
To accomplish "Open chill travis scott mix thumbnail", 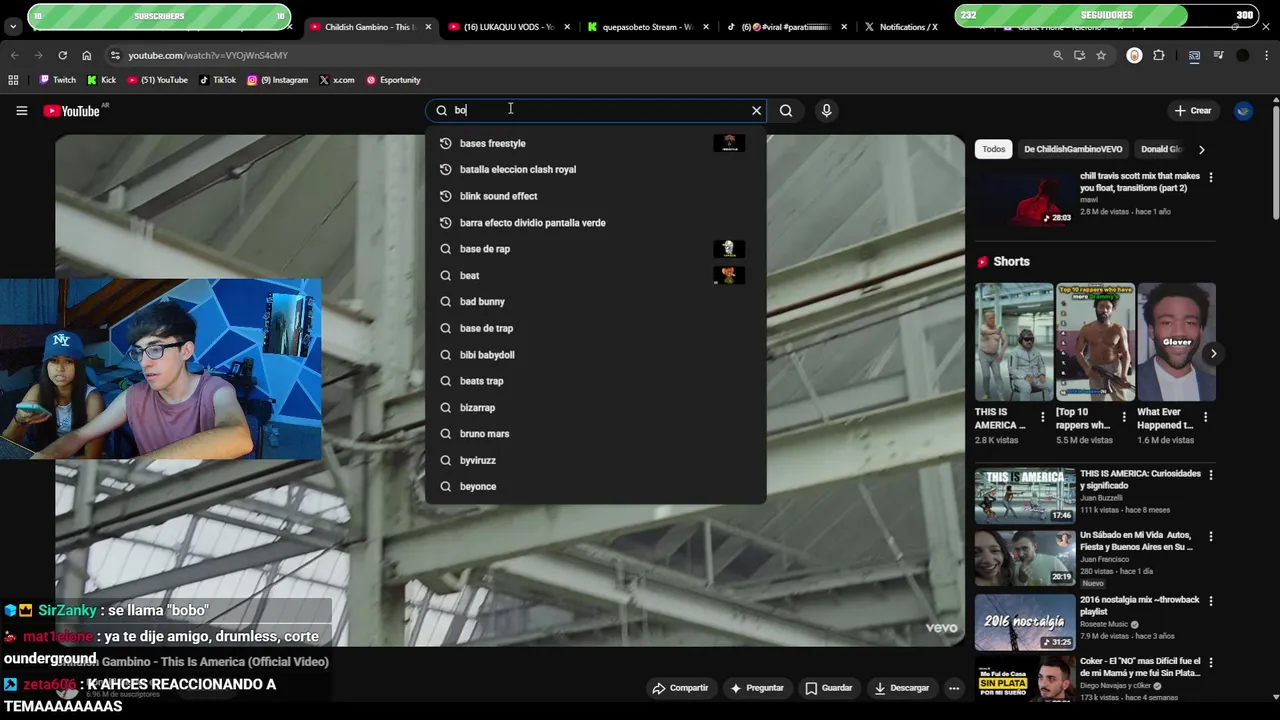I will (x=1025, y=199).
